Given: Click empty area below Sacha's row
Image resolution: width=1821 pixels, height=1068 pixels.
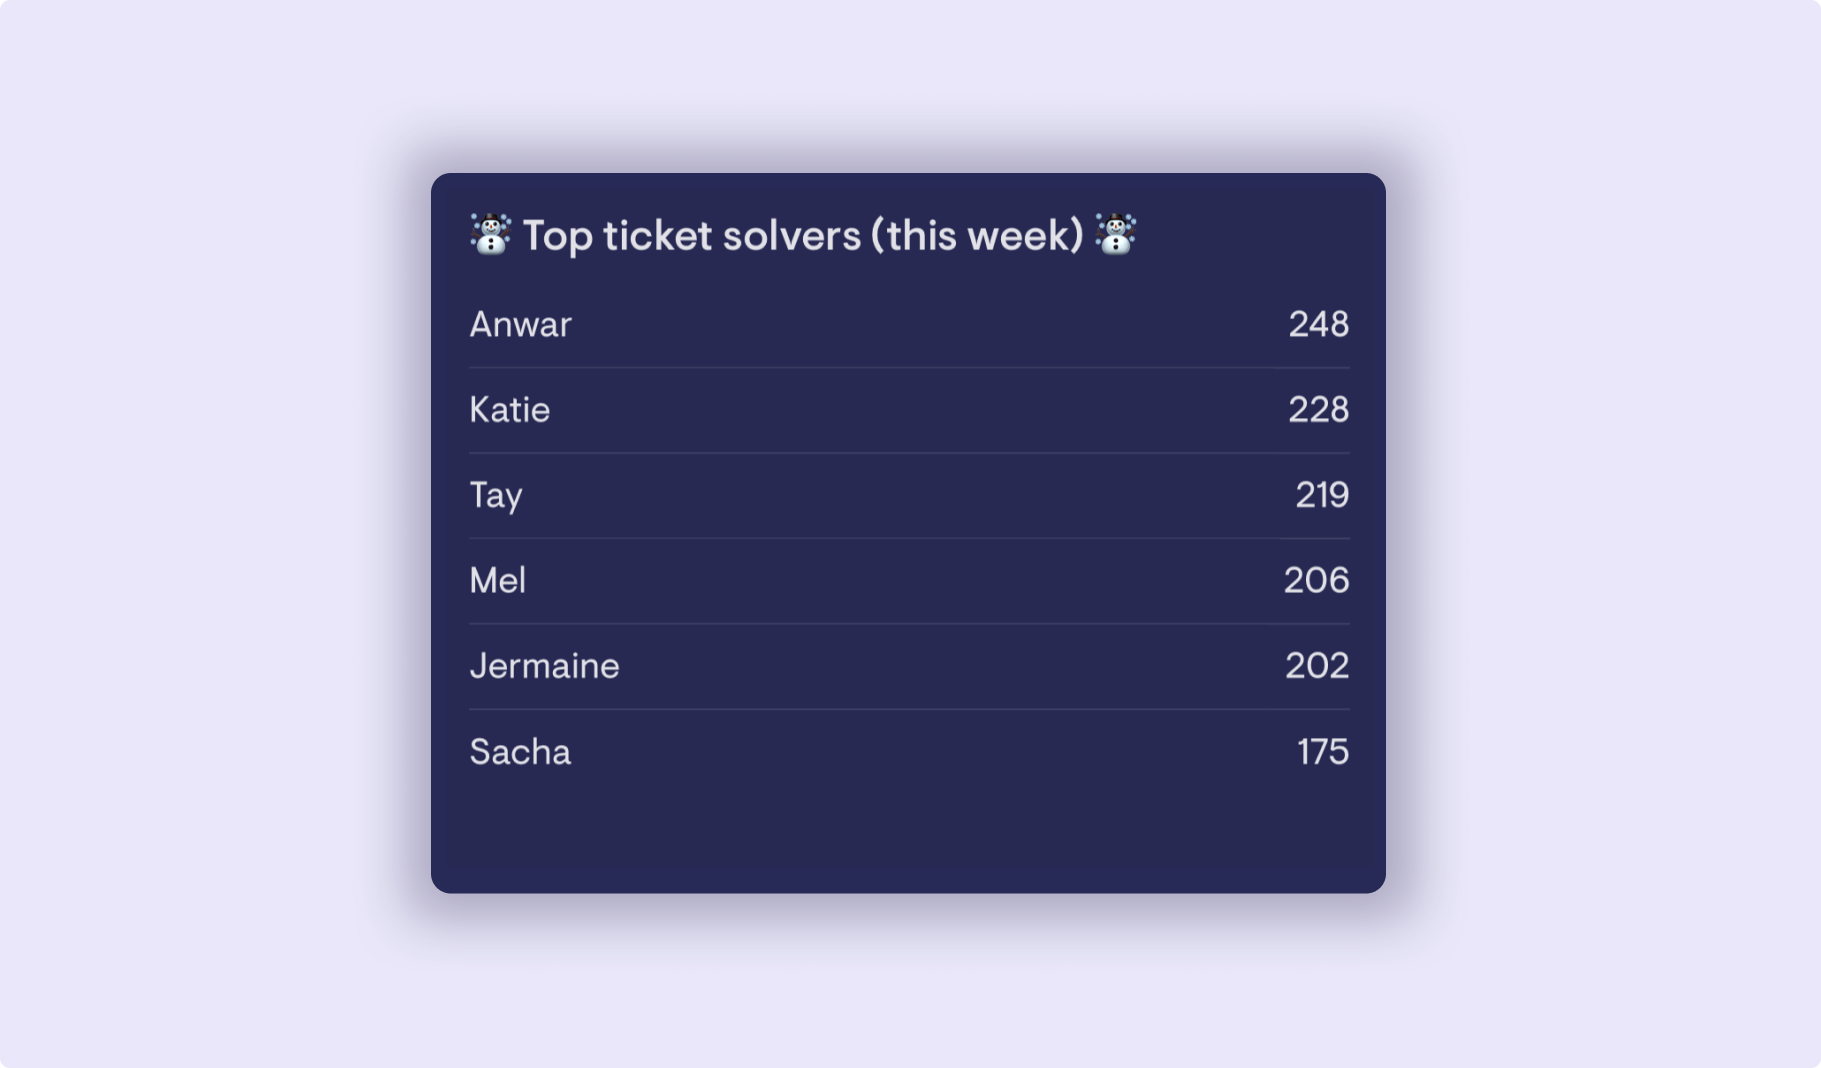Looking at the screenshot, I should pos(908,835).
